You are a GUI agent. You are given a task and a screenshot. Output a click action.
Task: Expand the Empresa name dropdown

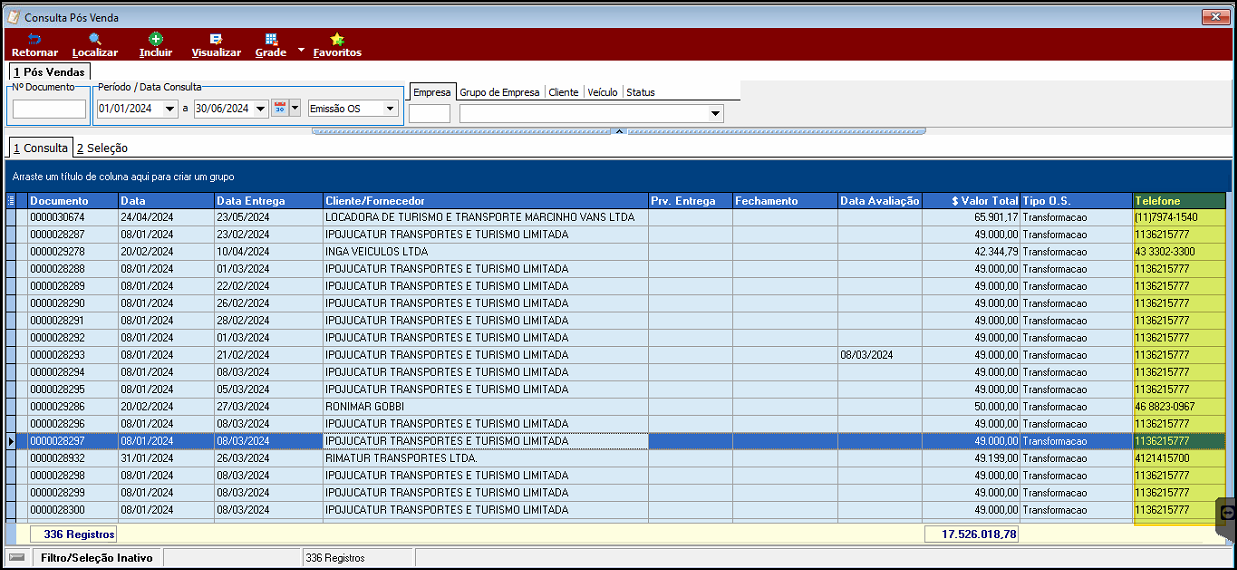715,114
